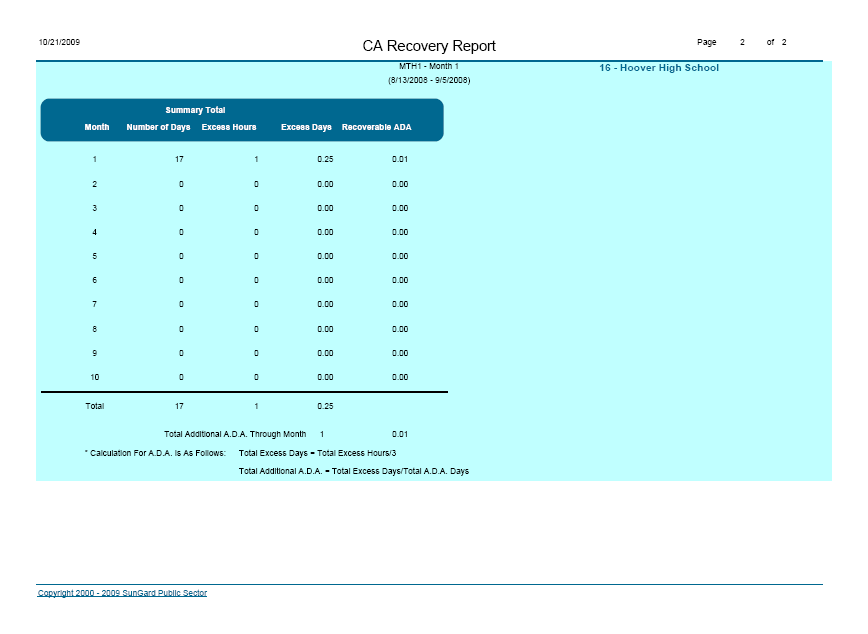Click Number of Days value in month 1 row

pos(181,160)
